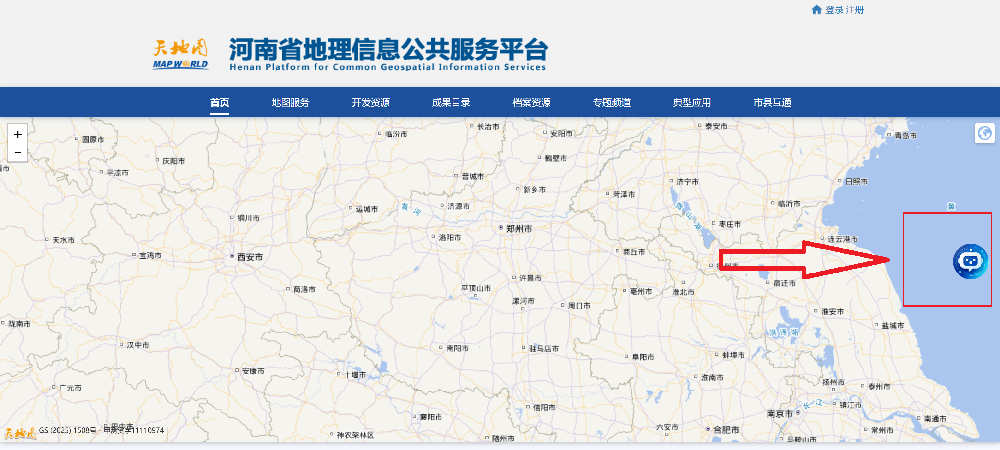
Task: Click the 郑州市 label on the map
Action: 518,228
